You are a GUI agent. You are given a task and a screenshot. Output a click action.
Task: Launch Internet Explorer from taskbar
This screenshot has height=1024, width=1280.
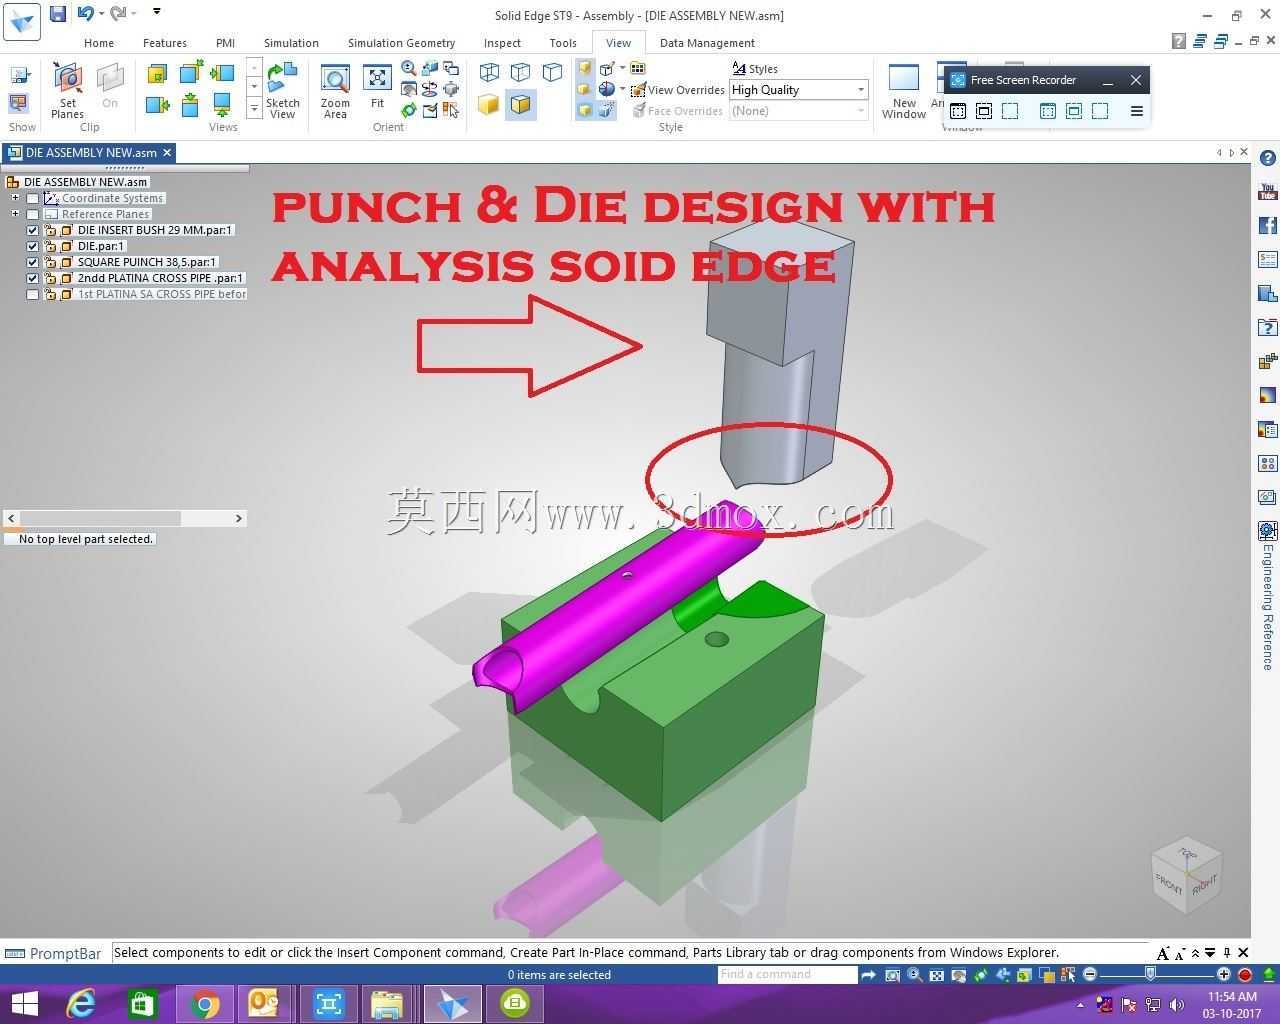coord(81,1003)
